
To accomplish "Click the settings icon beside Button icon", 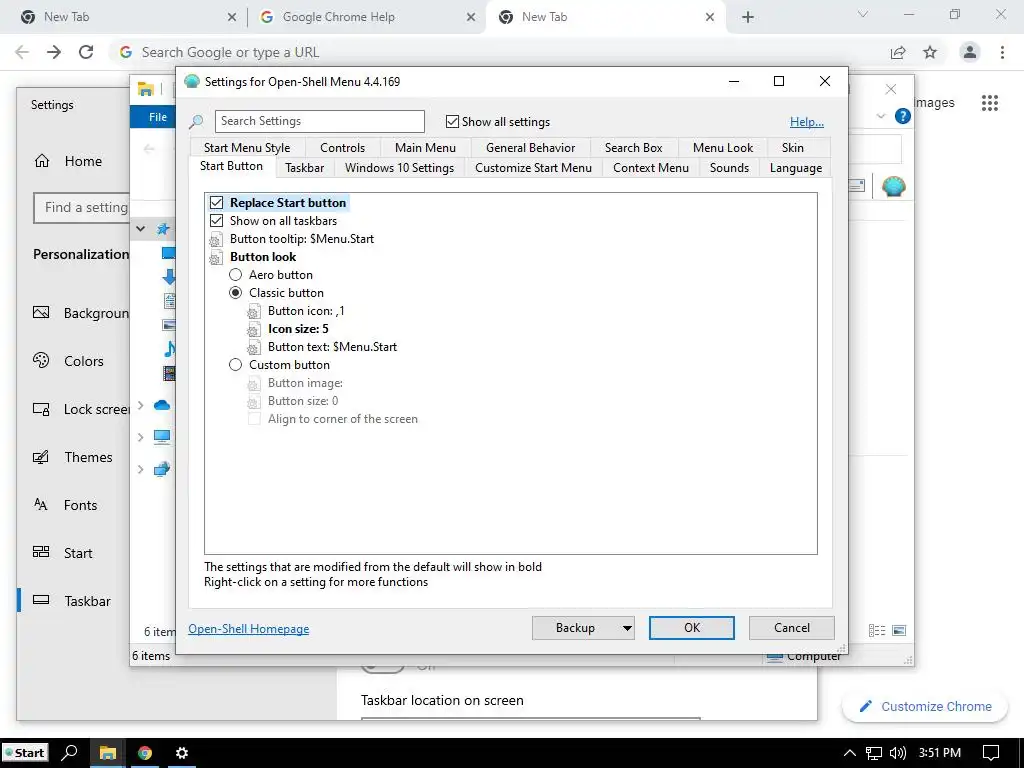I will click(x=253, y=312).
